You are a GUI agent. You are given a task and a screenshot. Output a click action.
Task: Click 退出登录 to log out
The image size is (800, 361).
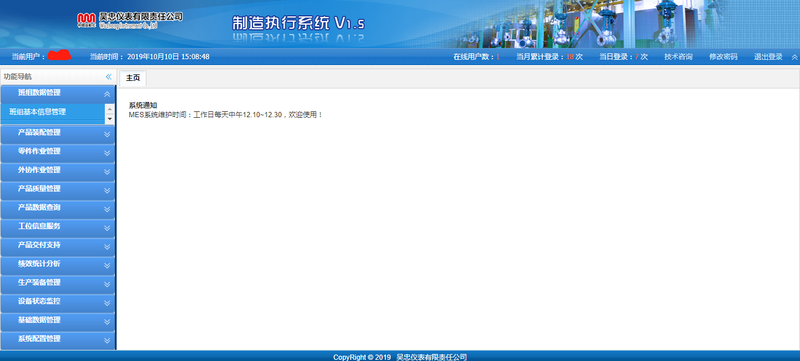768,57
